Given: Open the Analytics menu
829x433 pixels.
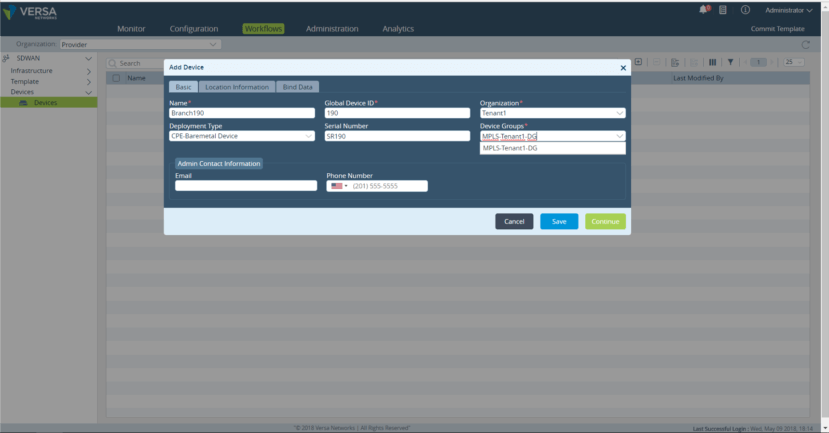Looking at the screenshot, I should click(398, 29).
